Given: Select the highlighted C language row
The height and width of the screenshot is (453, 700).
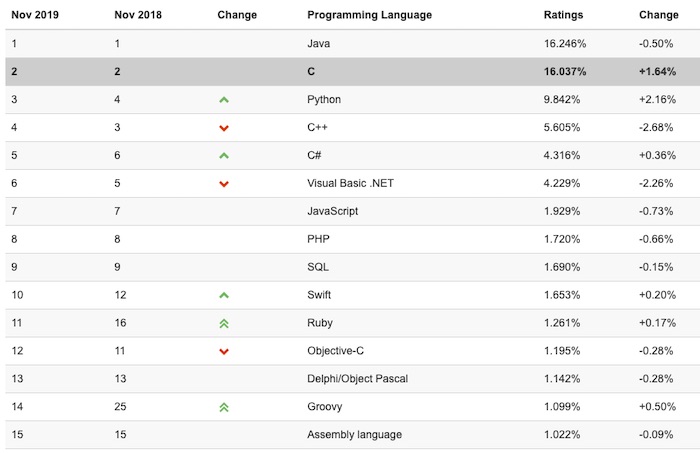Looking at the screenshot, I should (353, 71).
